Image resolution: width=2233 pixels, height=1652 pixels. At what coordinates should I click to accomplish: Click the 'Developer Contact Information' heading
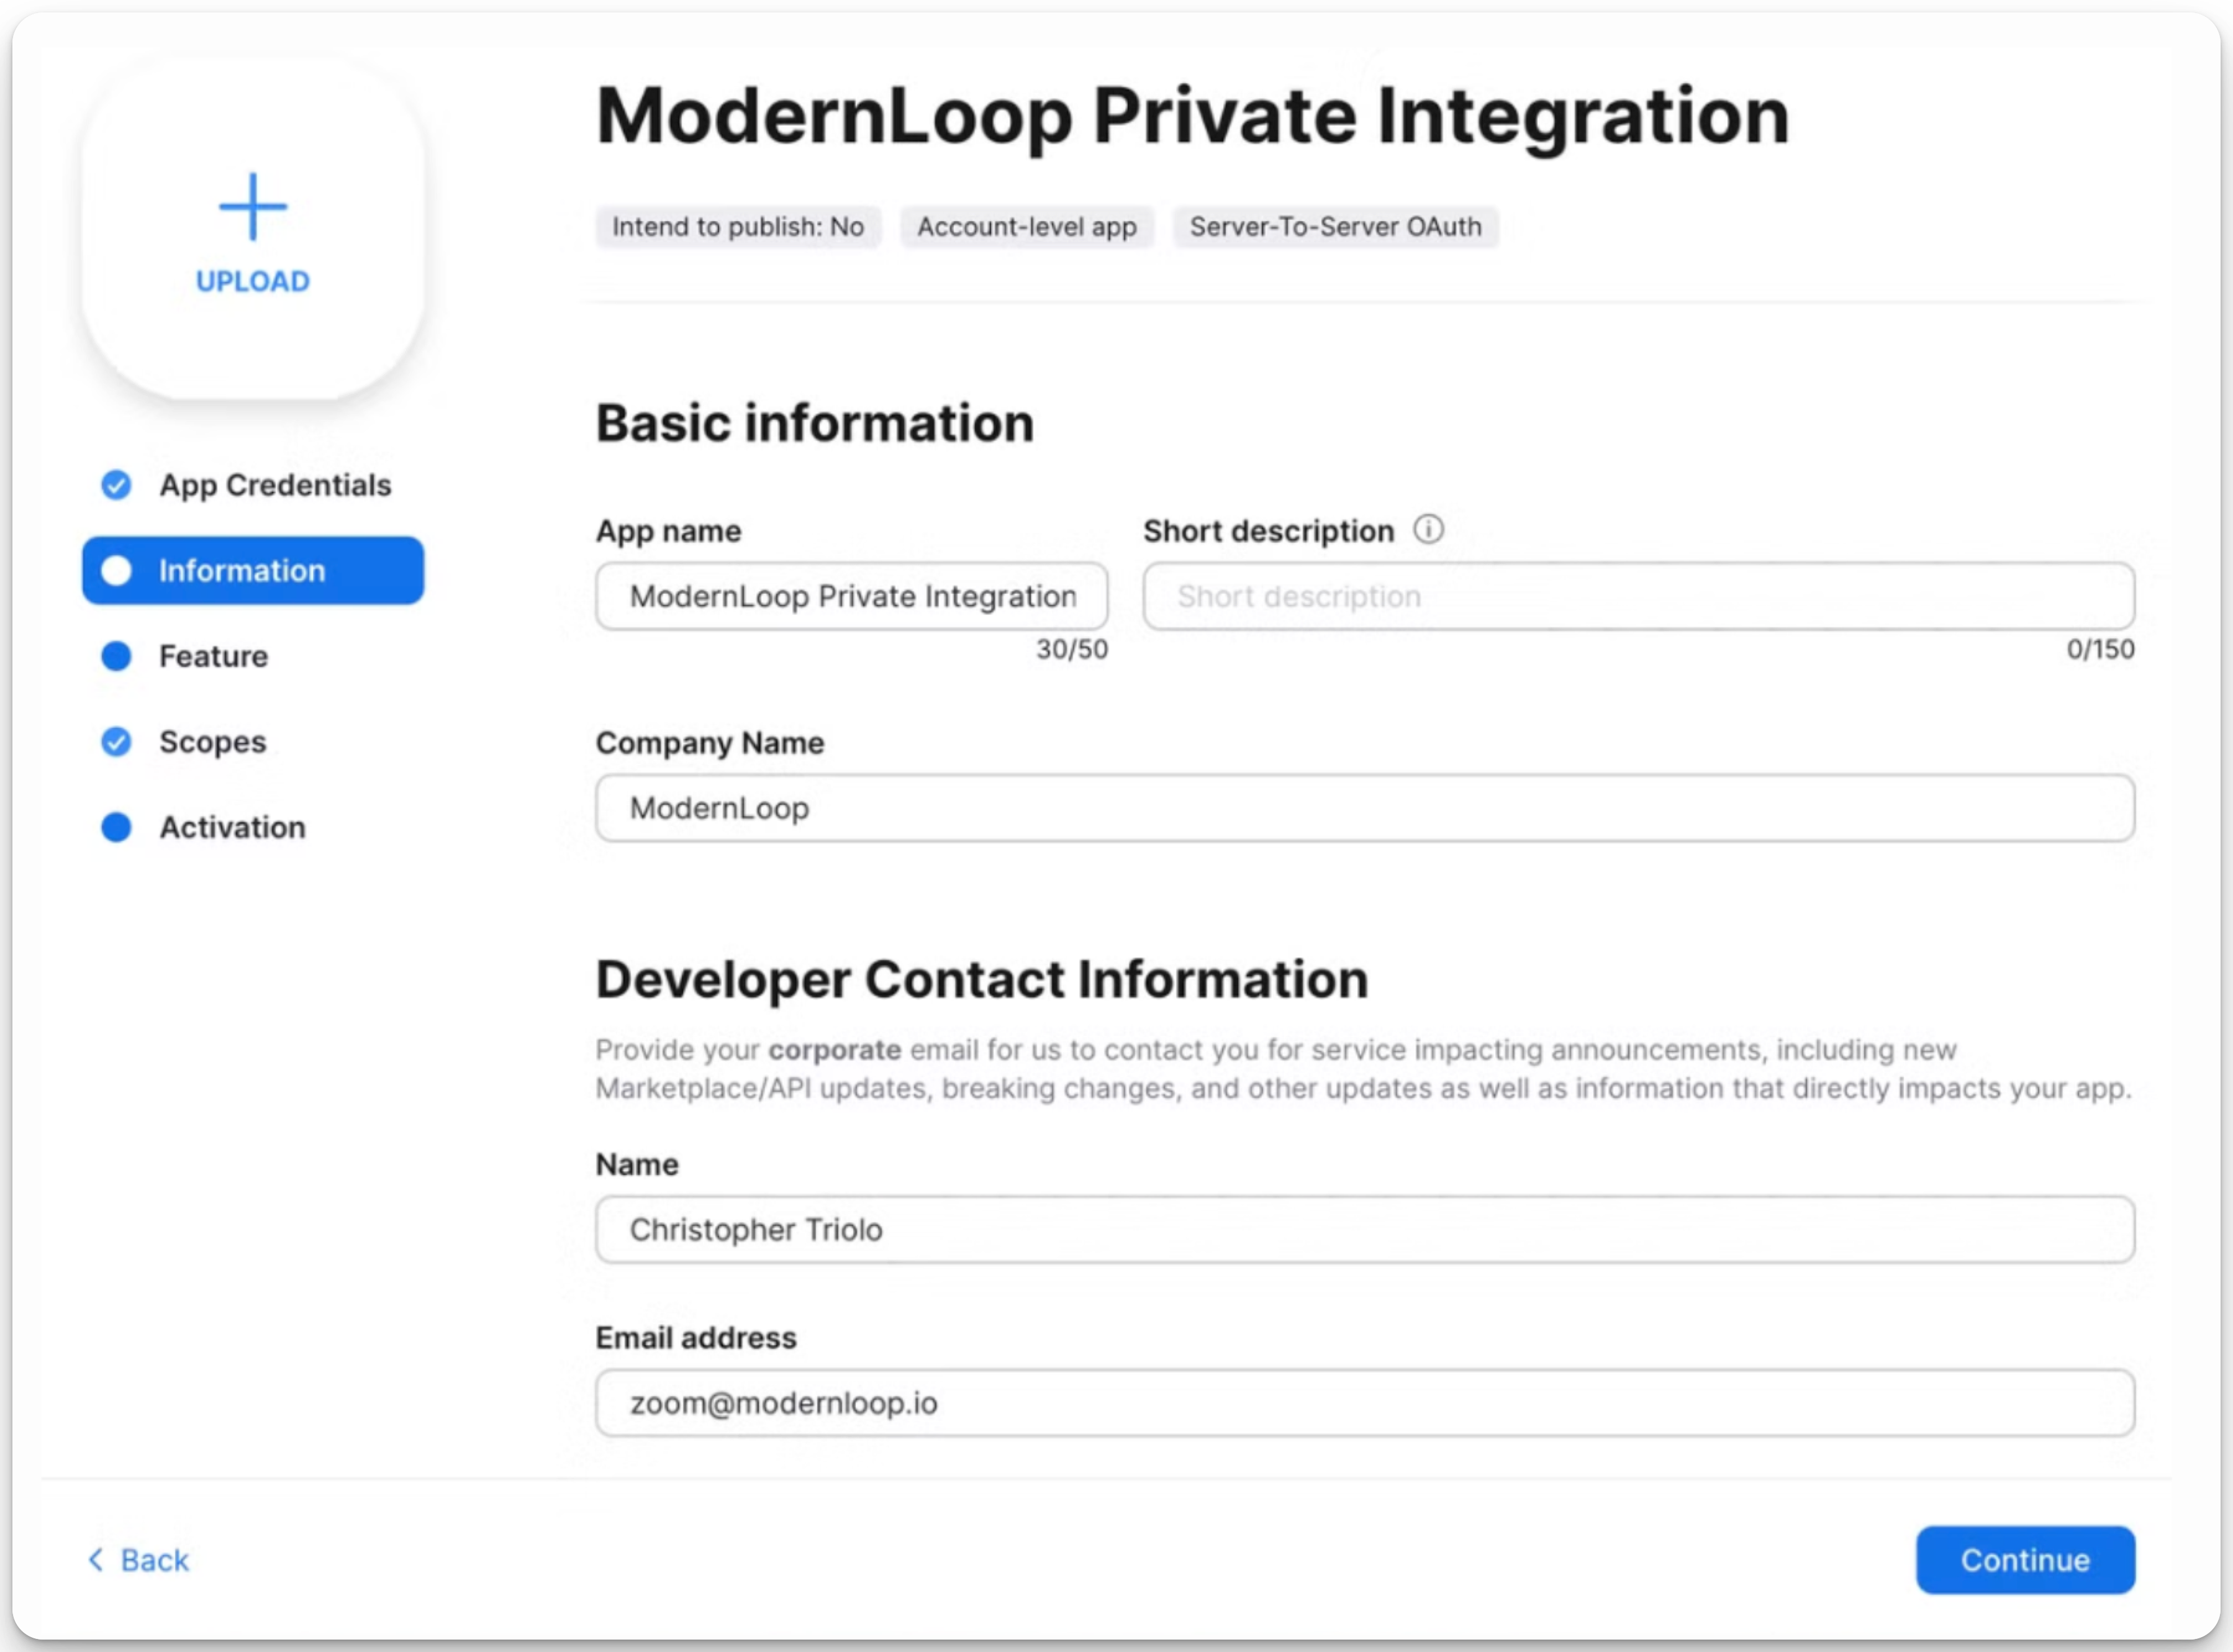pyautogui.click(x=982, y=979)
